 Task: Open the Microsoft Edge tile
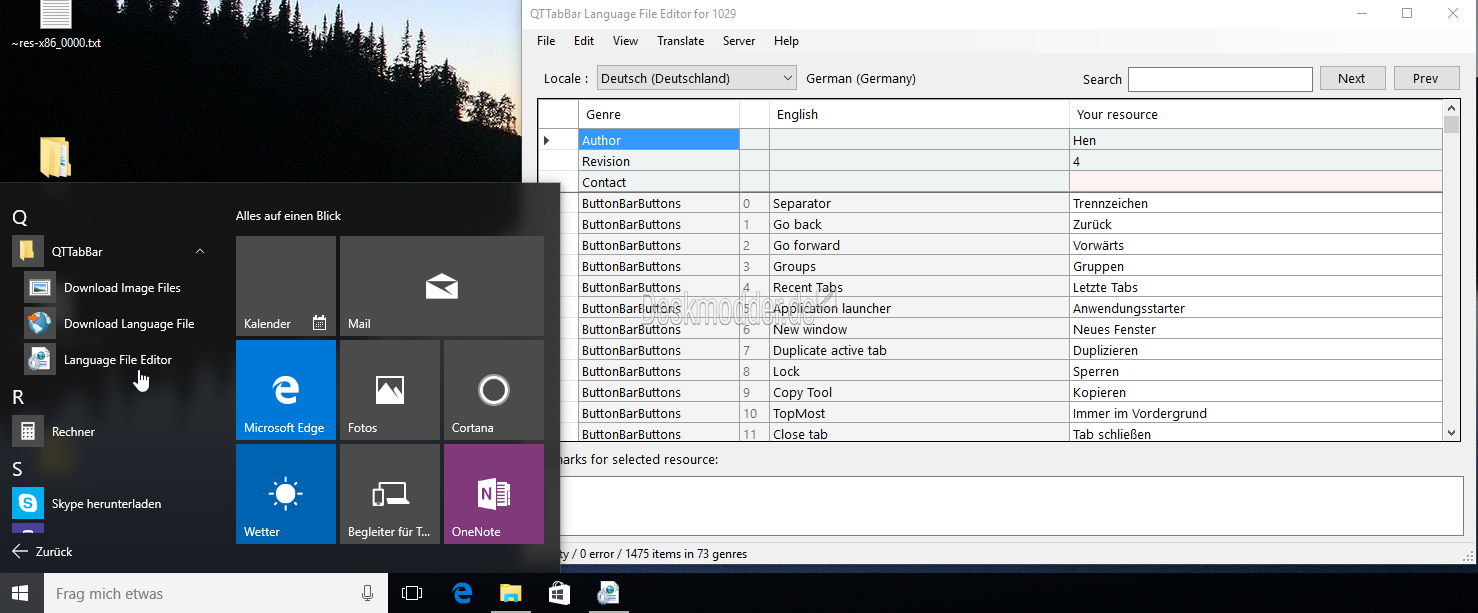[286, 390]
